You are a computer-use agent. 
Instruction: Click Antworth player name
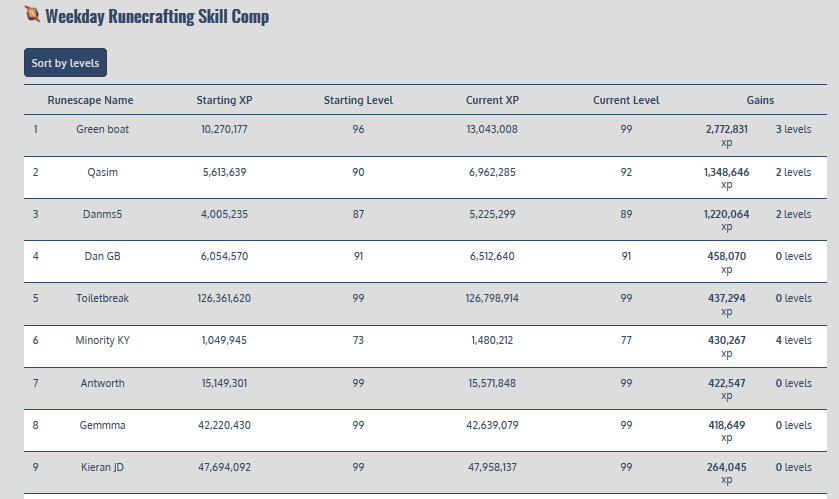pyautogui.click(x=103, y=383)
